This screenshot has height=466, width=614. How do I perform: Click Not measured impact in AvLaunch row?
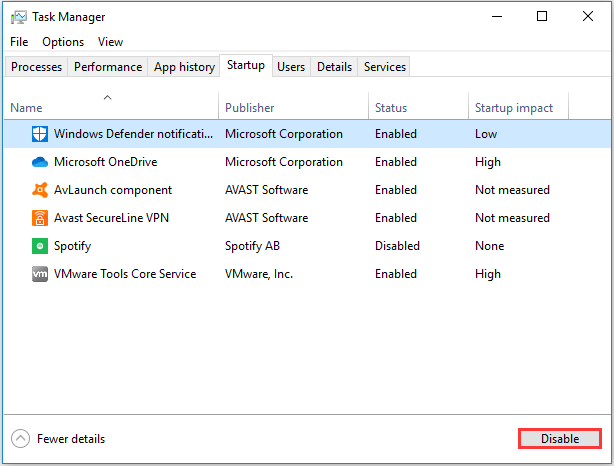point(512,190)
